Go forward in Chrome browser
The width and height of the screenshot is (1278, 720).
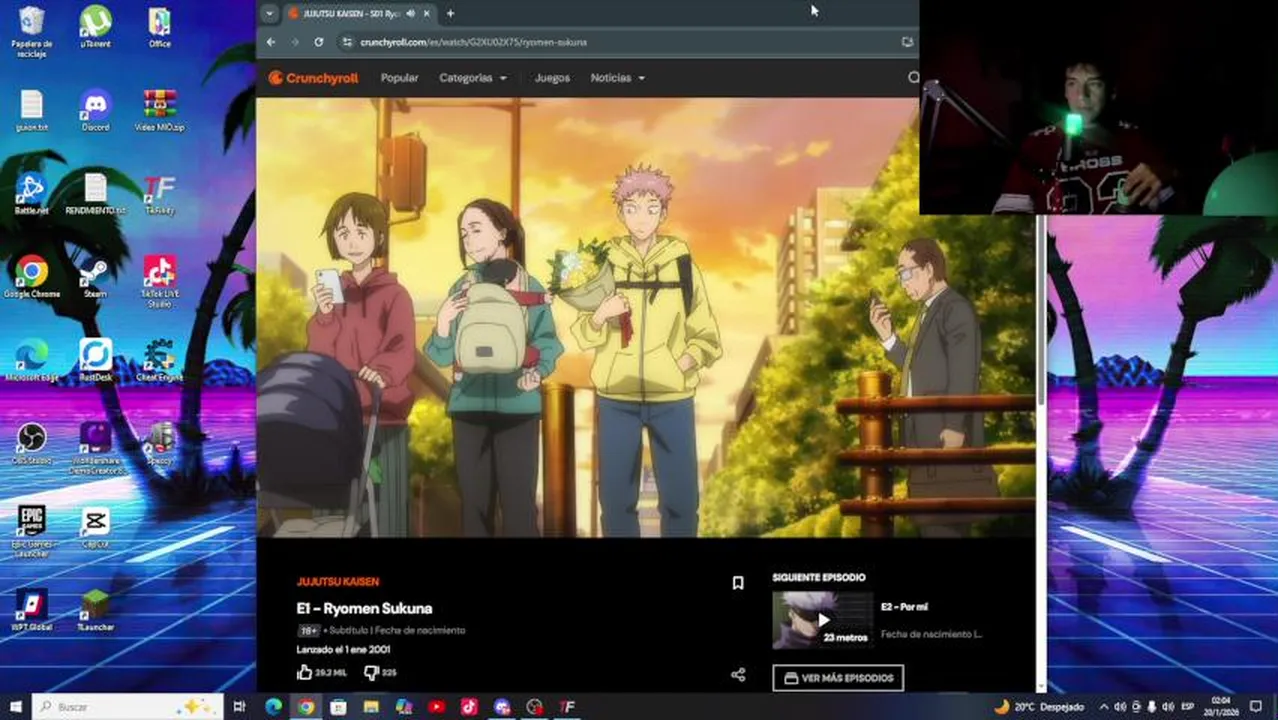click(295, 42)
